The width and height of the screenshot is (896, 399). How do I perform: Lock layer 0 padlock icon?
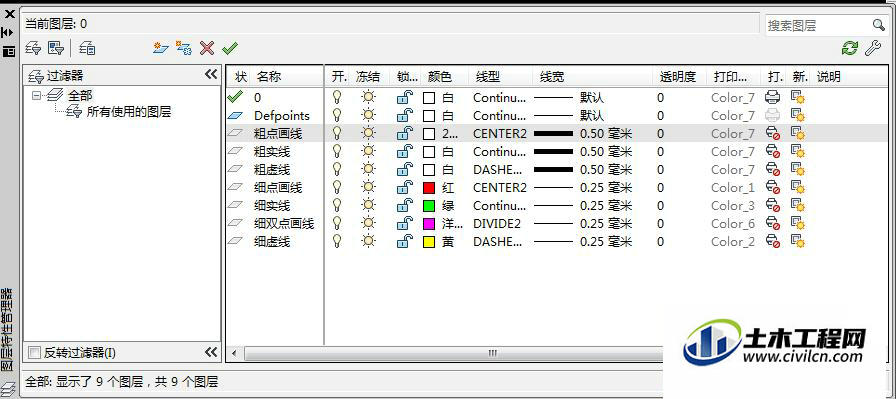(405, 98)
